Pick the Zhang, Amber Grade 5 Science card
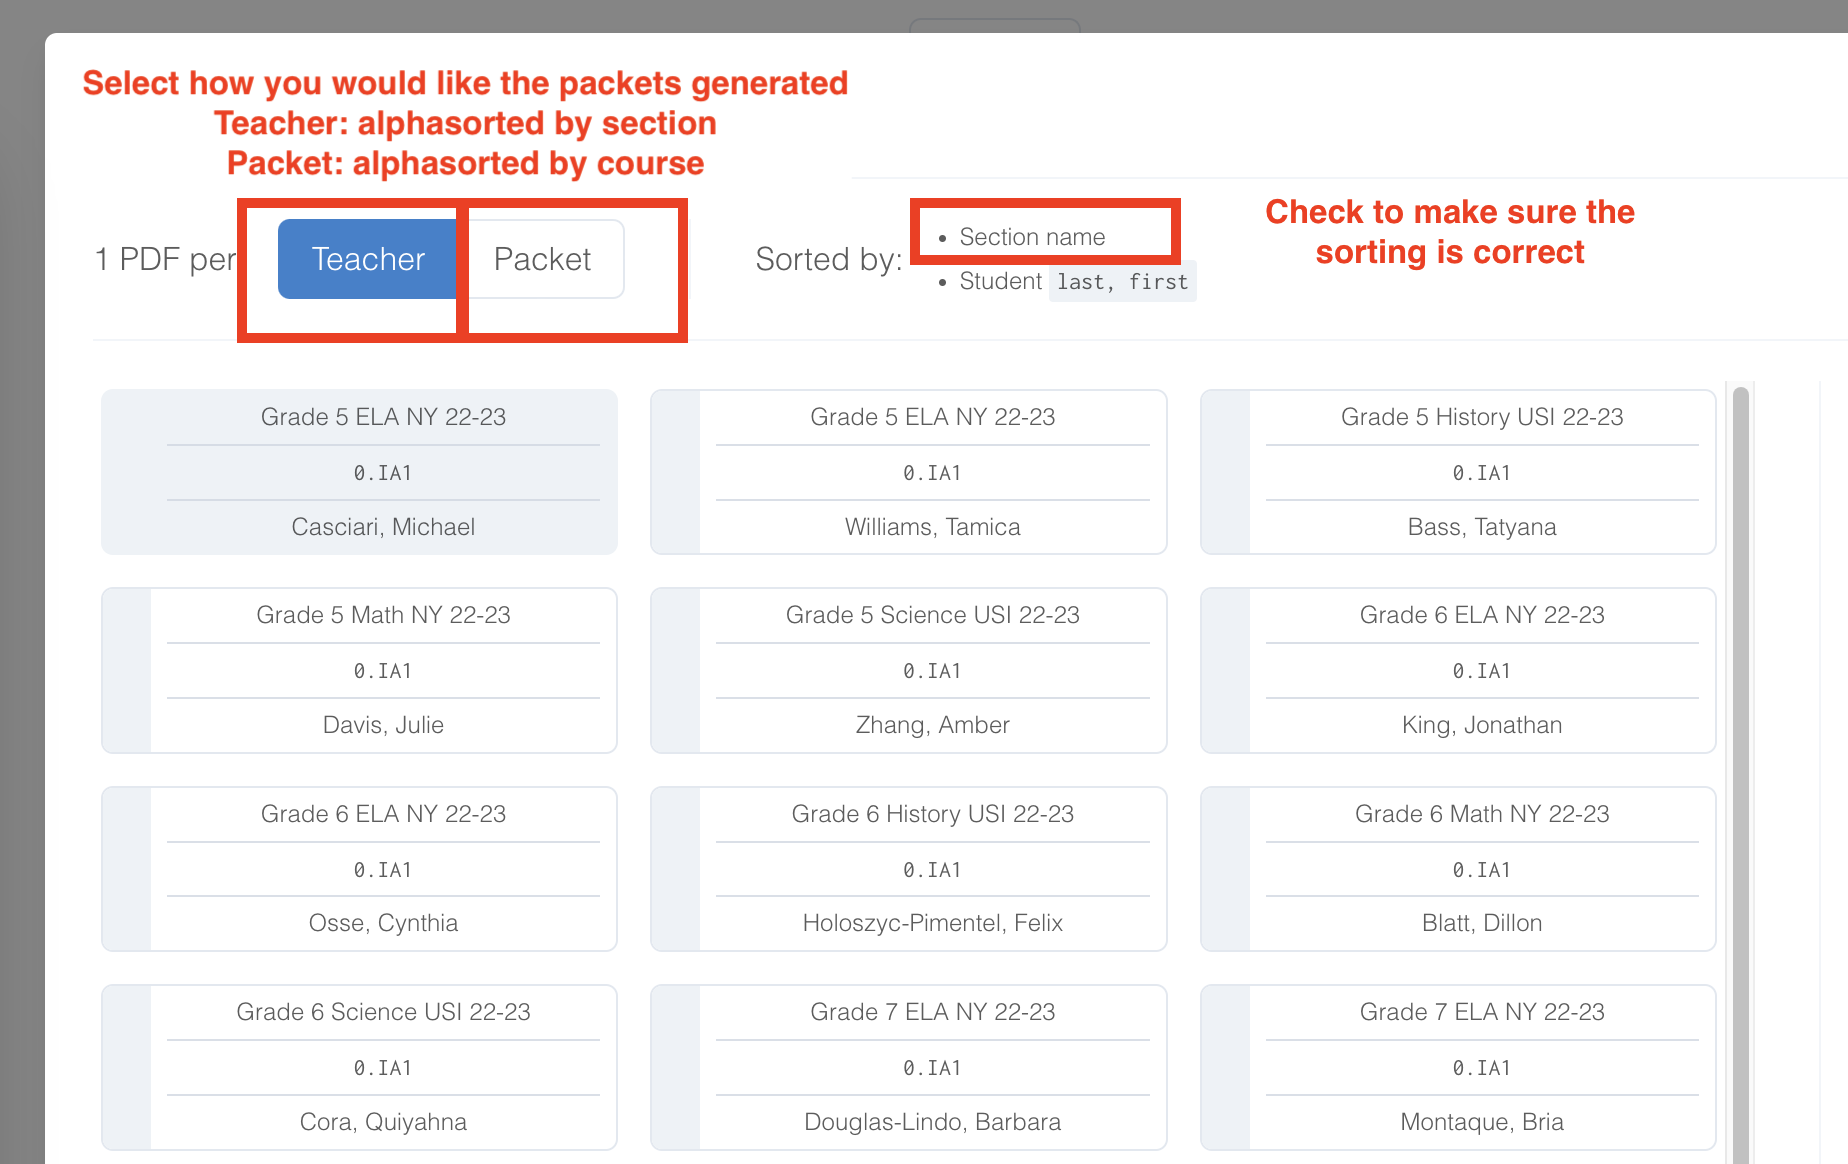 [x=908, y=670]
